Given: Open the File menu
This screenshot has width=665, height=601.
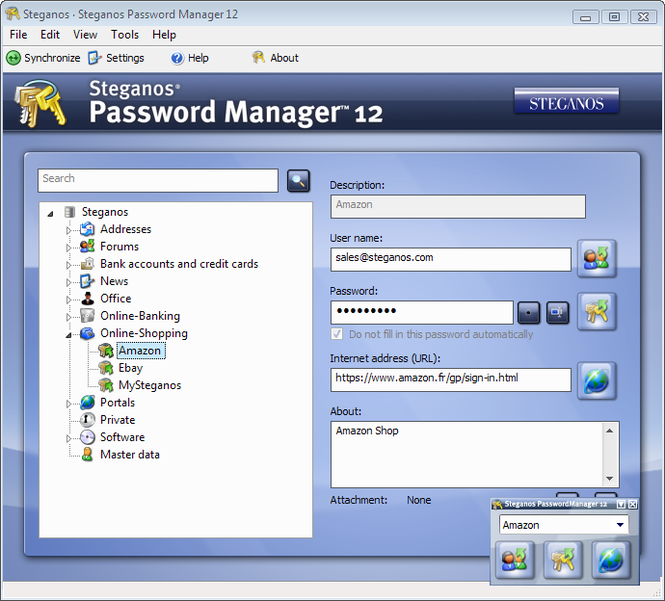Looking at the screenshot, I should pos(18,34).
